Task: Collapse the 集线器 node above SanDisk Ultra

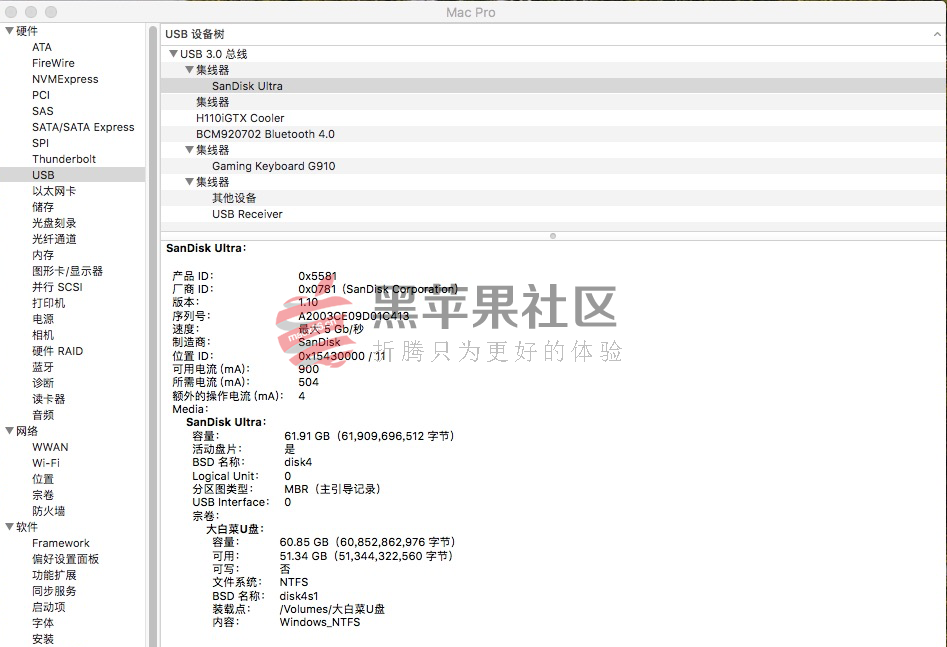Action: point(189,70)
